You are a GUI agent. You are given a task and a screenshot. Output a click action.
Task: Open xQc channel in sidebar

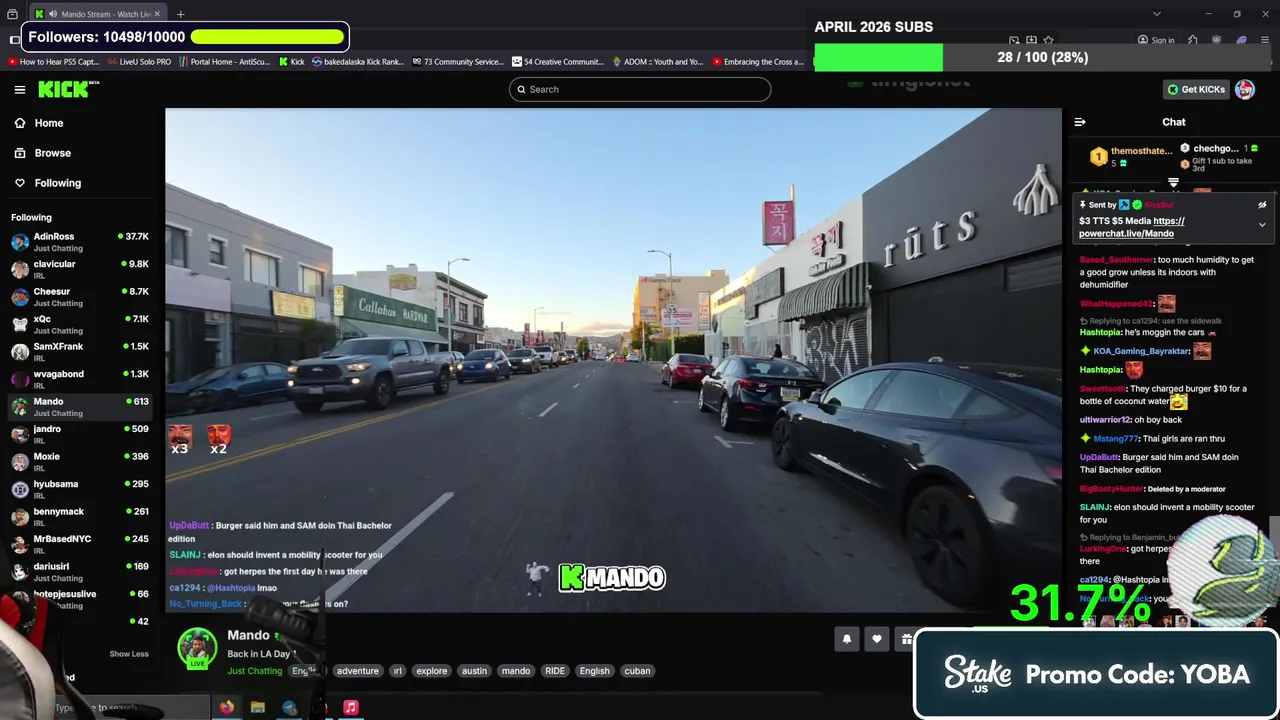(x=80, y=324)
